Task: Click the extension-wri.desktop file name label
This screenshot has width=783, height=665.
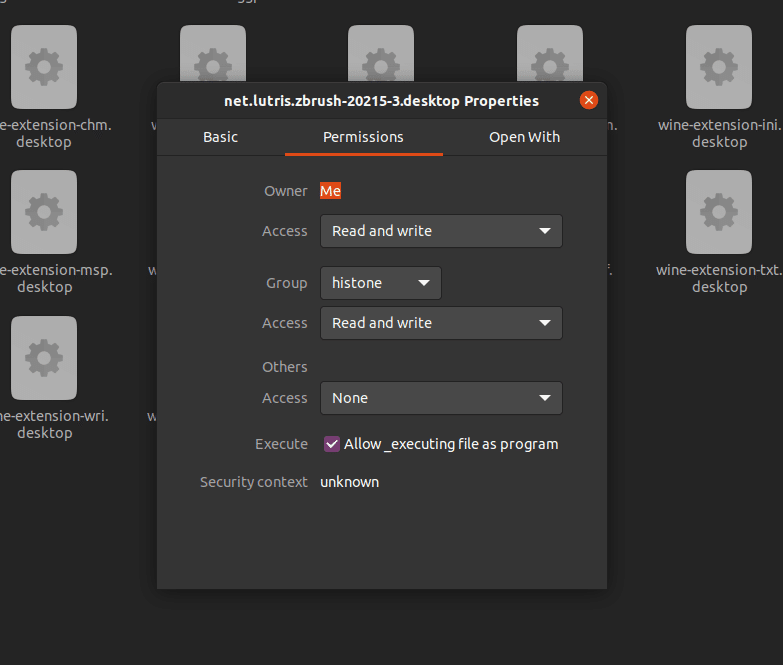Action: pos(54,424)
